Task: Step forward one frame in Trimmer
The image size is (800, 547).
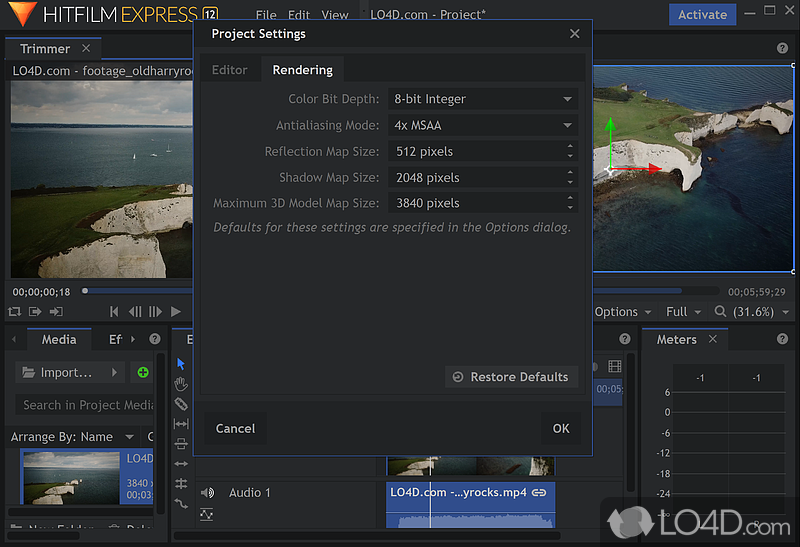Action: pos(155,311)
